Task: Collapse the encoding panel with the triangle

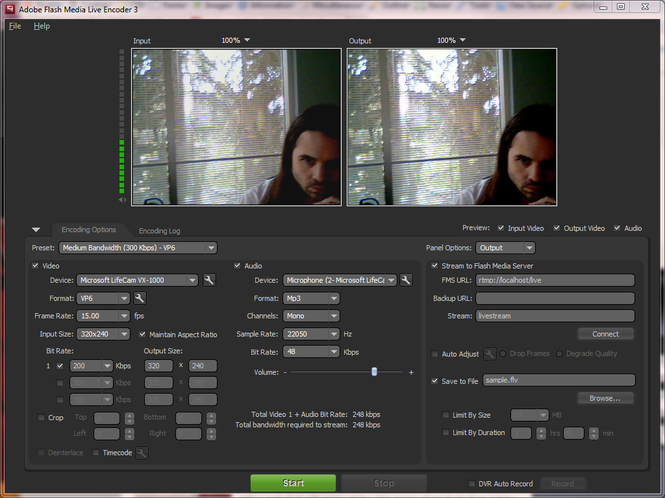Action: (36, 230)
